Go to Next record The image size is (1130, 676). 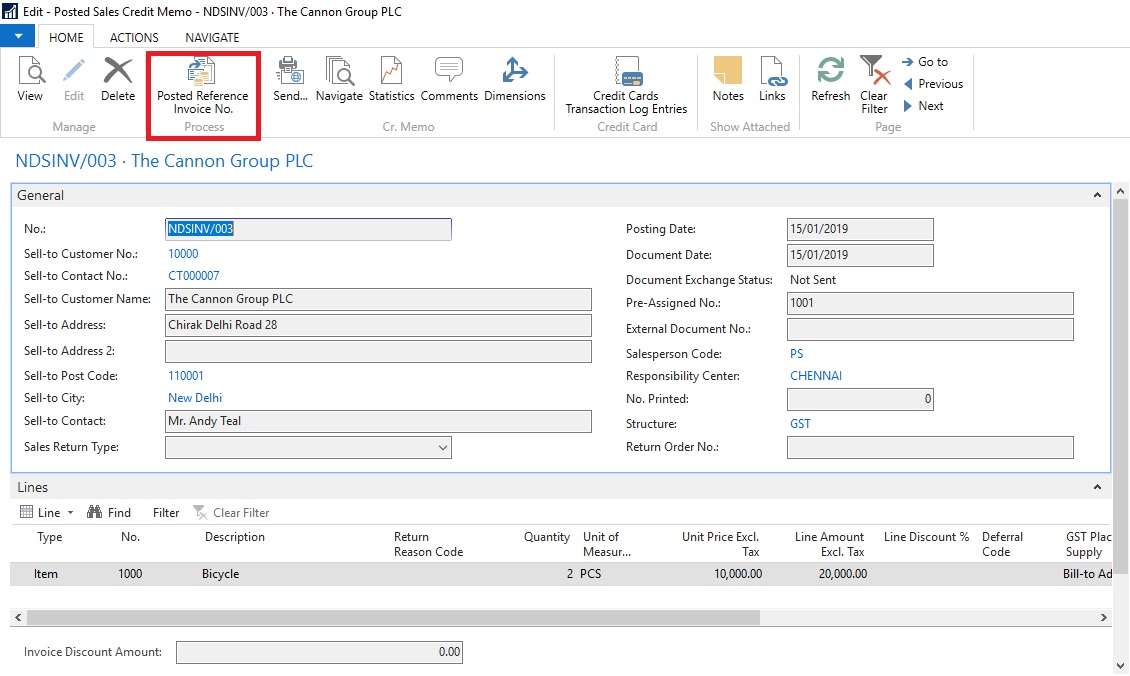click(923, 106)
